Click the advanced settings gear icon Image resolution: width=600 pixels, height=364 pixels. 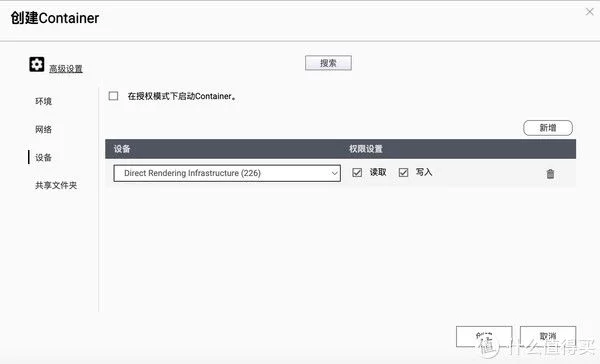tap(37, 64)
